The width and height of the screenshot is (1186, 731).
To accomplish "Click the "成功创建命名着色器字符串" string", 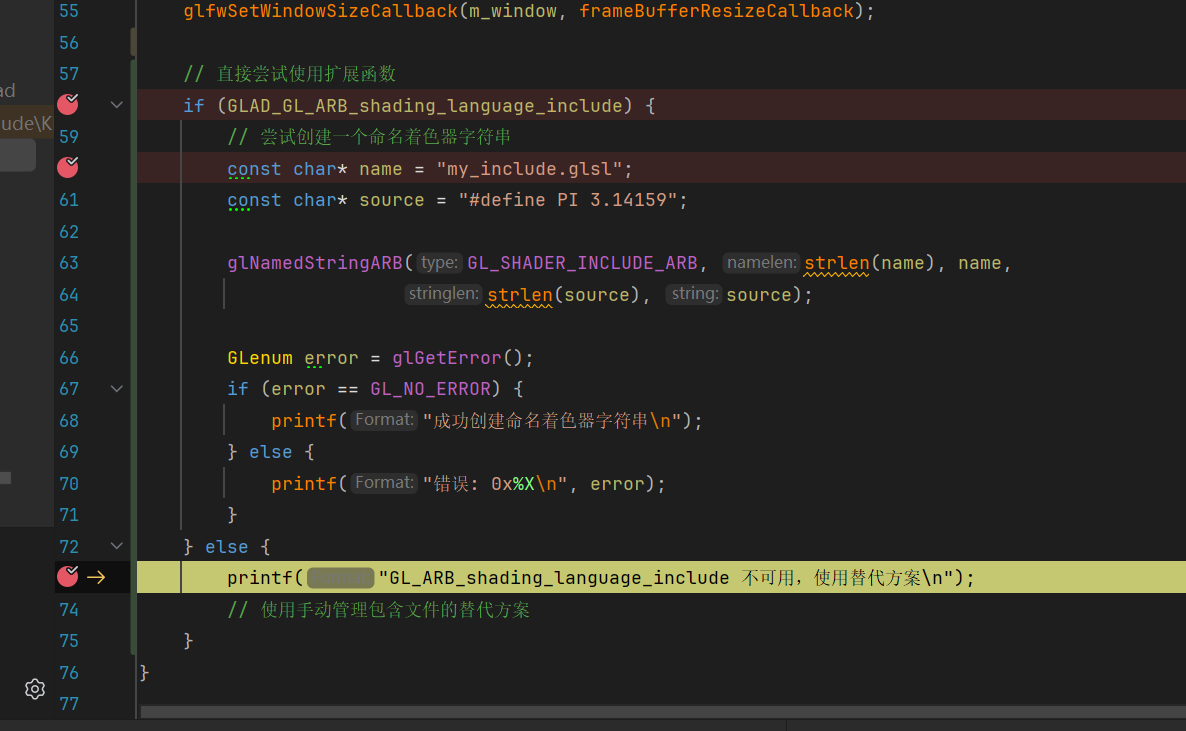I will [x=541, y=421].
